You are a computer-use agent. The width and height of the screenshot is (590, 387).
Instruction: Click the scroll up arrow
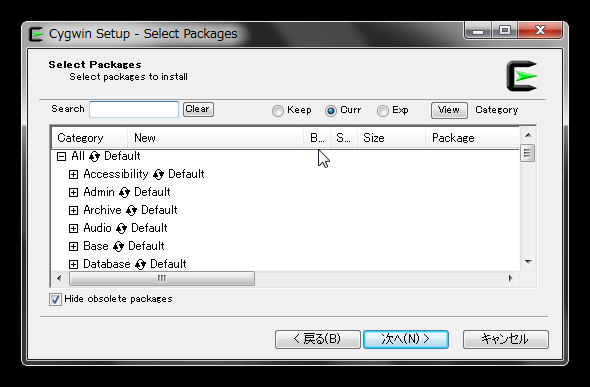point(528,135)
